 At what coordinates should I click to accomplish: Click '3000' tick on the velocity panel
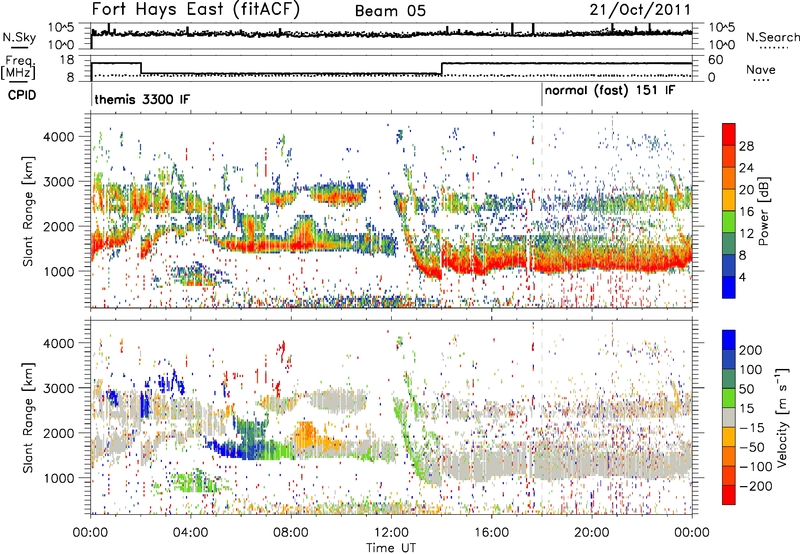[58, 388]
